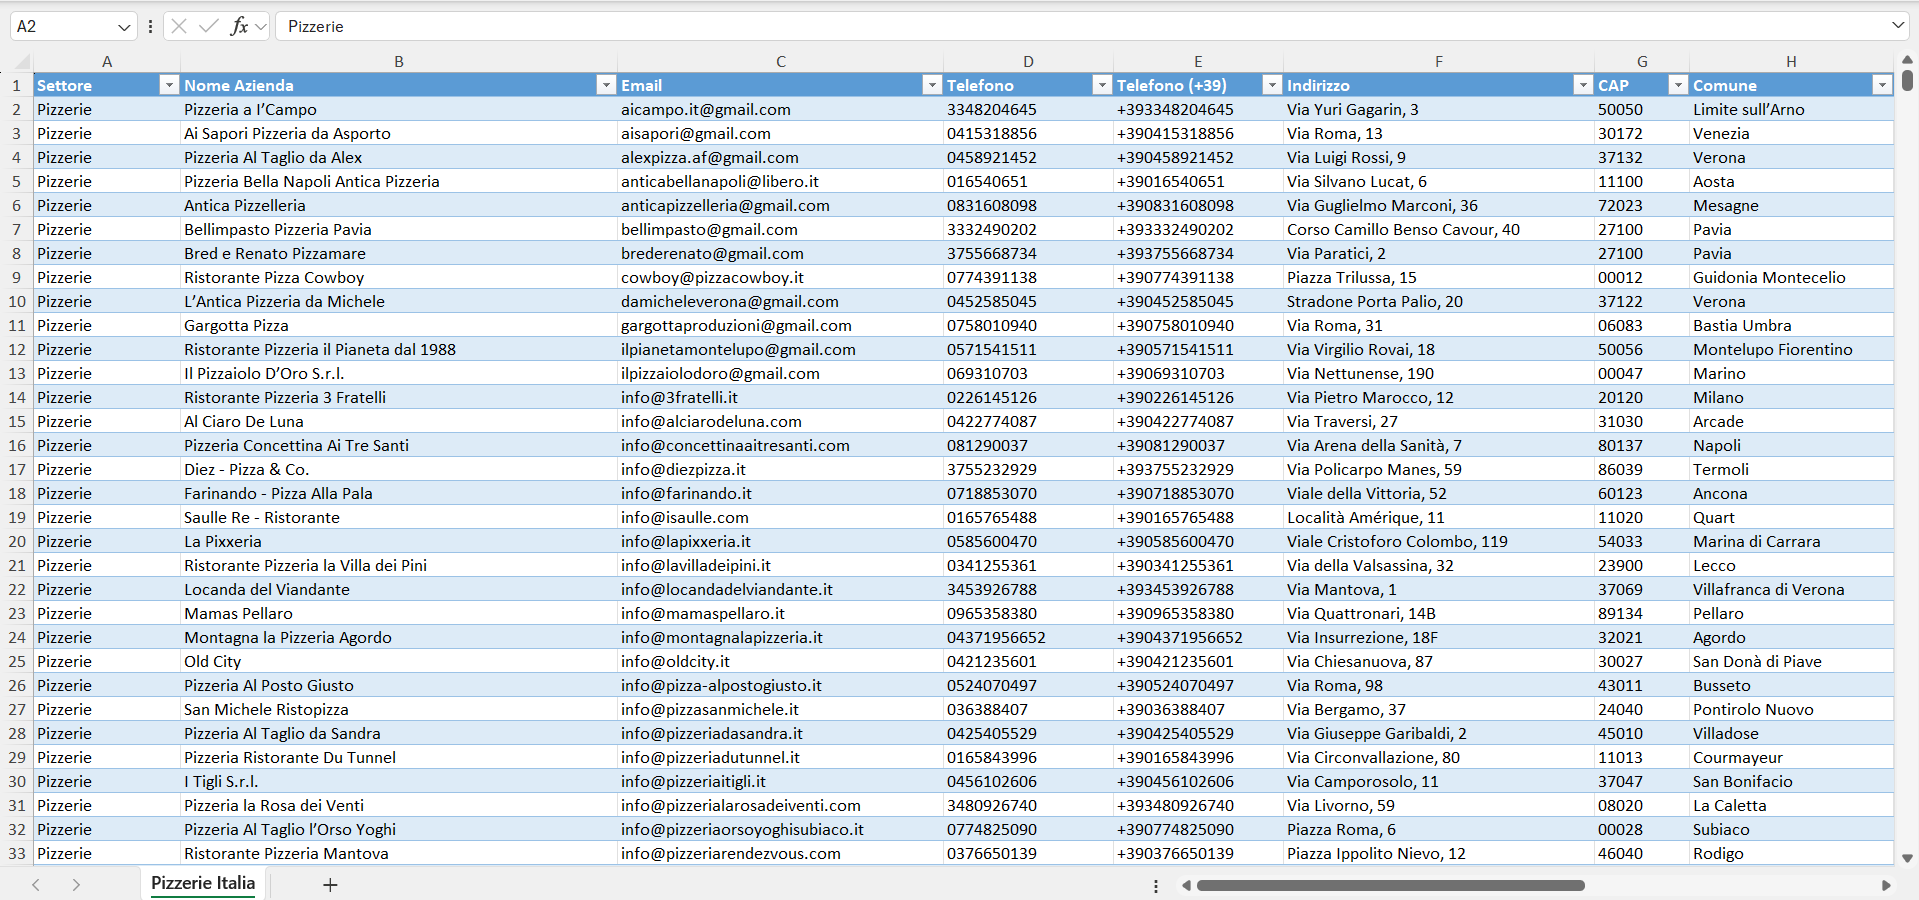Select row 2 header
The height and width of the screenshot is (900, 1919).
tap(16, 109)
